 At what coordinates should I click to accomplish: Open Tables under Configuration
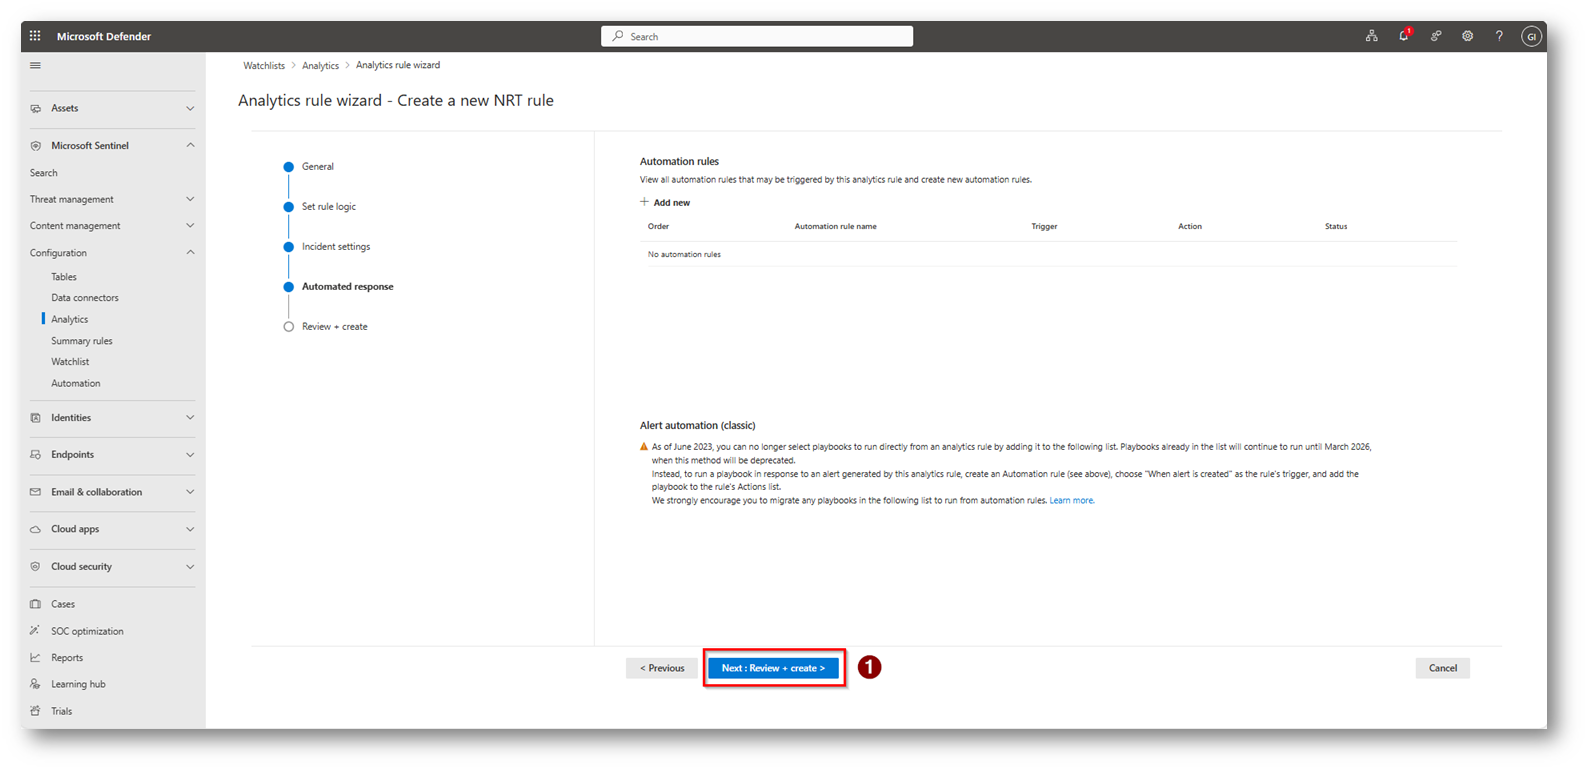[x=64, y=277]
